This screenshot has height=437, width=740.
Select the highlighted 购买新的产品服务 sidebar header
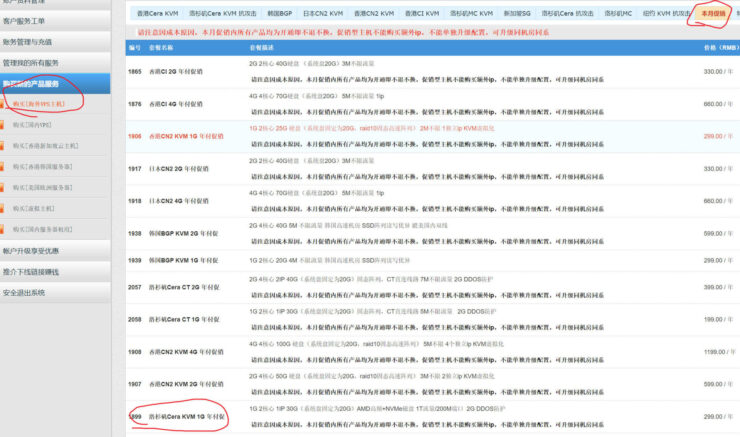[x=31, y=84]
